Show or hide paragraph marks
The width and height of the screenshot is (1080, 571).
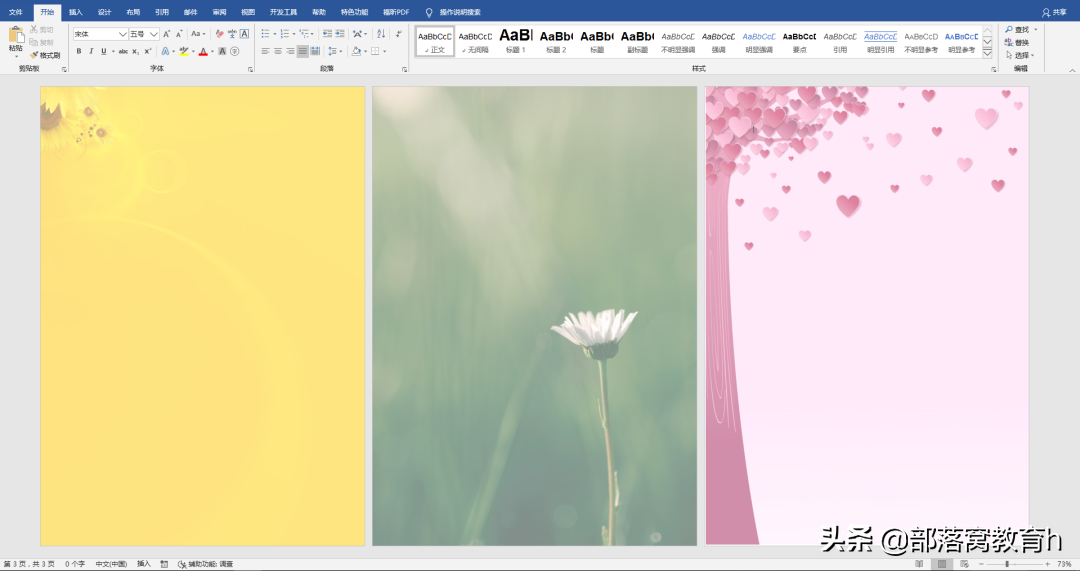398,34
